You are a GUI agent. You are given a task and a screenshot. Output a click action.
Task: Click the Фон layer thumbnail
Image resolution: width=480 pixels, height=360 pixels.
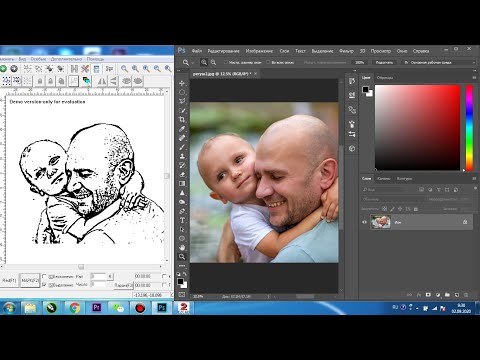point(380,222)
